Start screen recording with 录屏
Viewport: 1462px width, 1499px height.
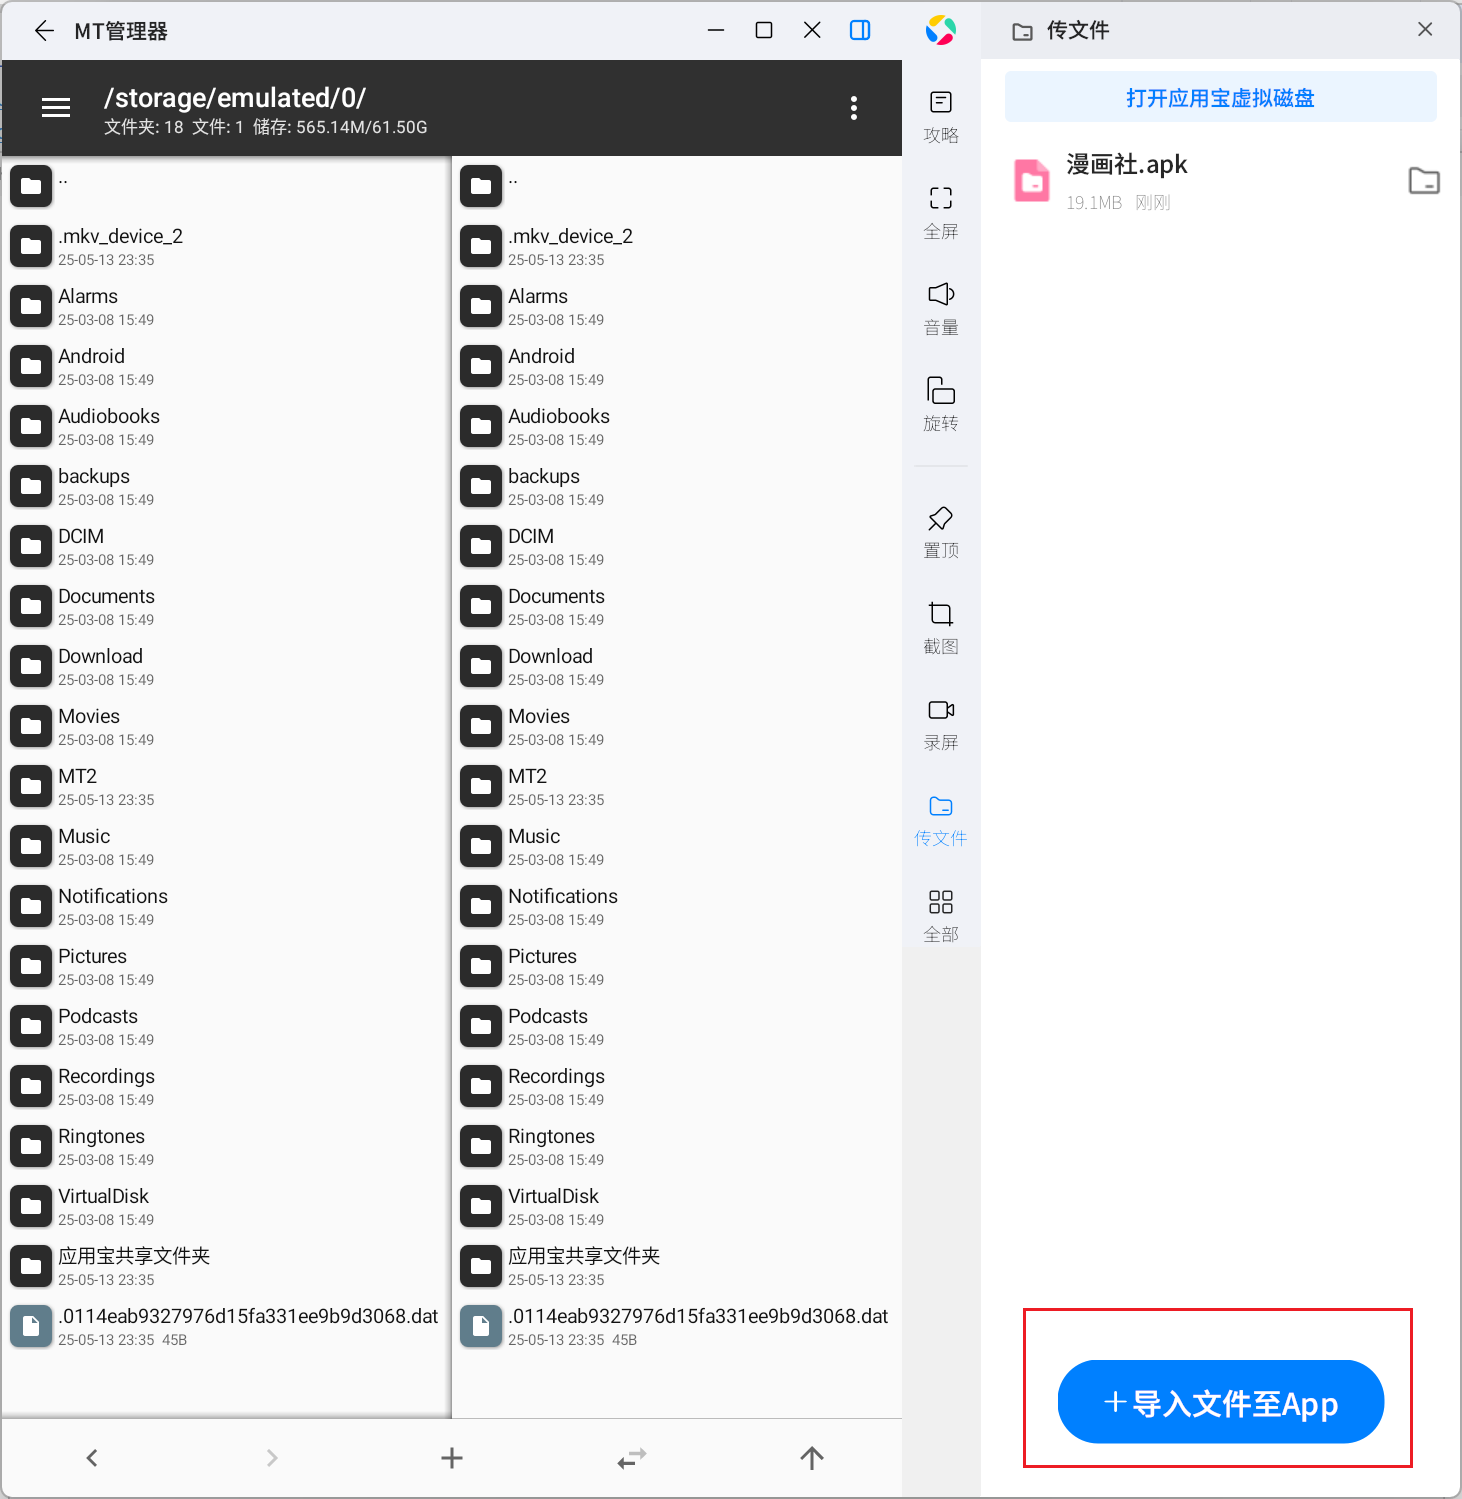pyautogui.click(x=941, y=723)
